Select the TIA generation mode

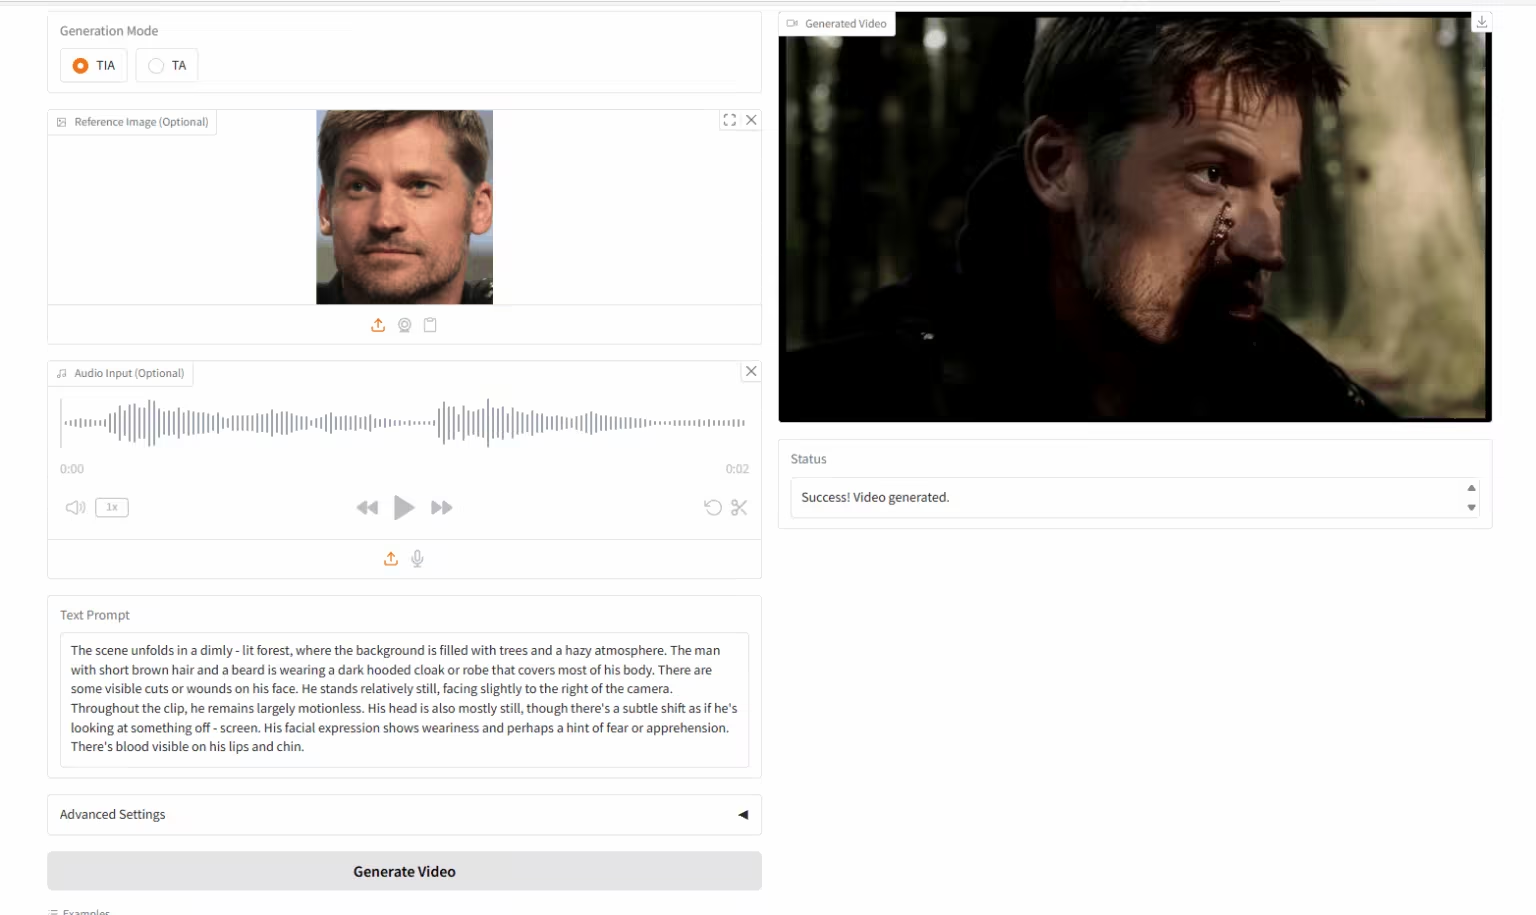[x=81, y=66]
